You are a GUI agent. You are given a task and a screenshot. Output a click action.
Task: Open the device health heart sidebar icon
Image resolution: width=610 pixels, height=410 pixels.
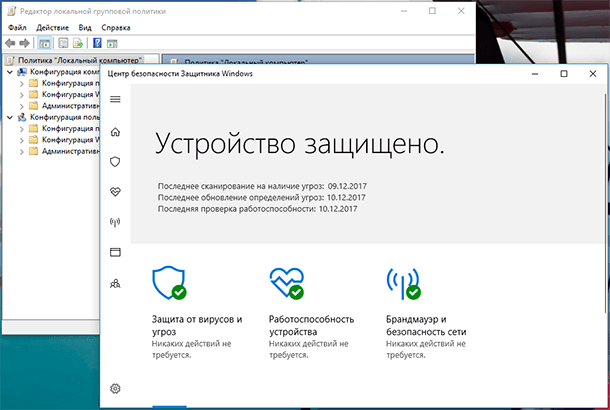coord(115,191)
